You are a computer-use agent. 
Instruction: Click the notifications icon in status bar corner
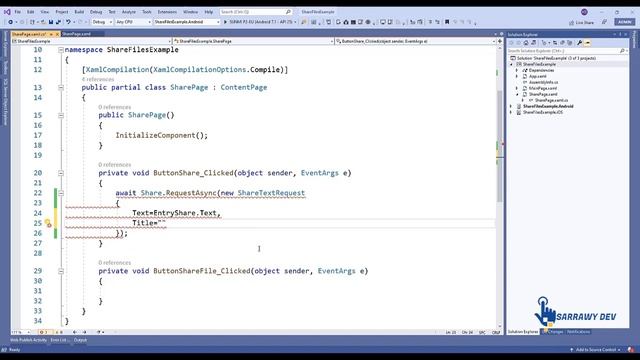(x=631, y=350)
